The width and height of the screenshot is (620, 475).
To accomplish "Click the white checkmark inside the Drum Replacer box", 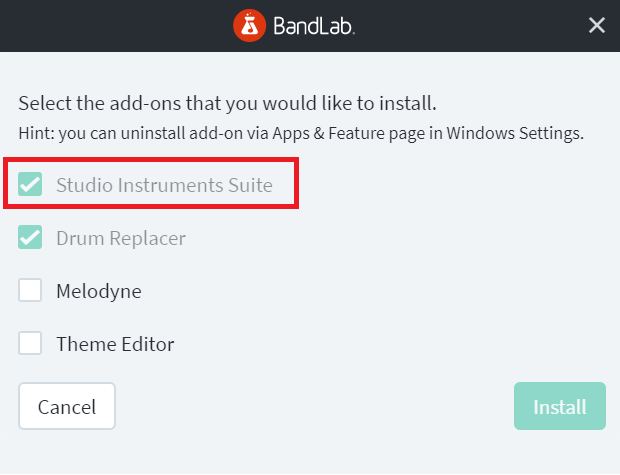I will coord(30,237).
